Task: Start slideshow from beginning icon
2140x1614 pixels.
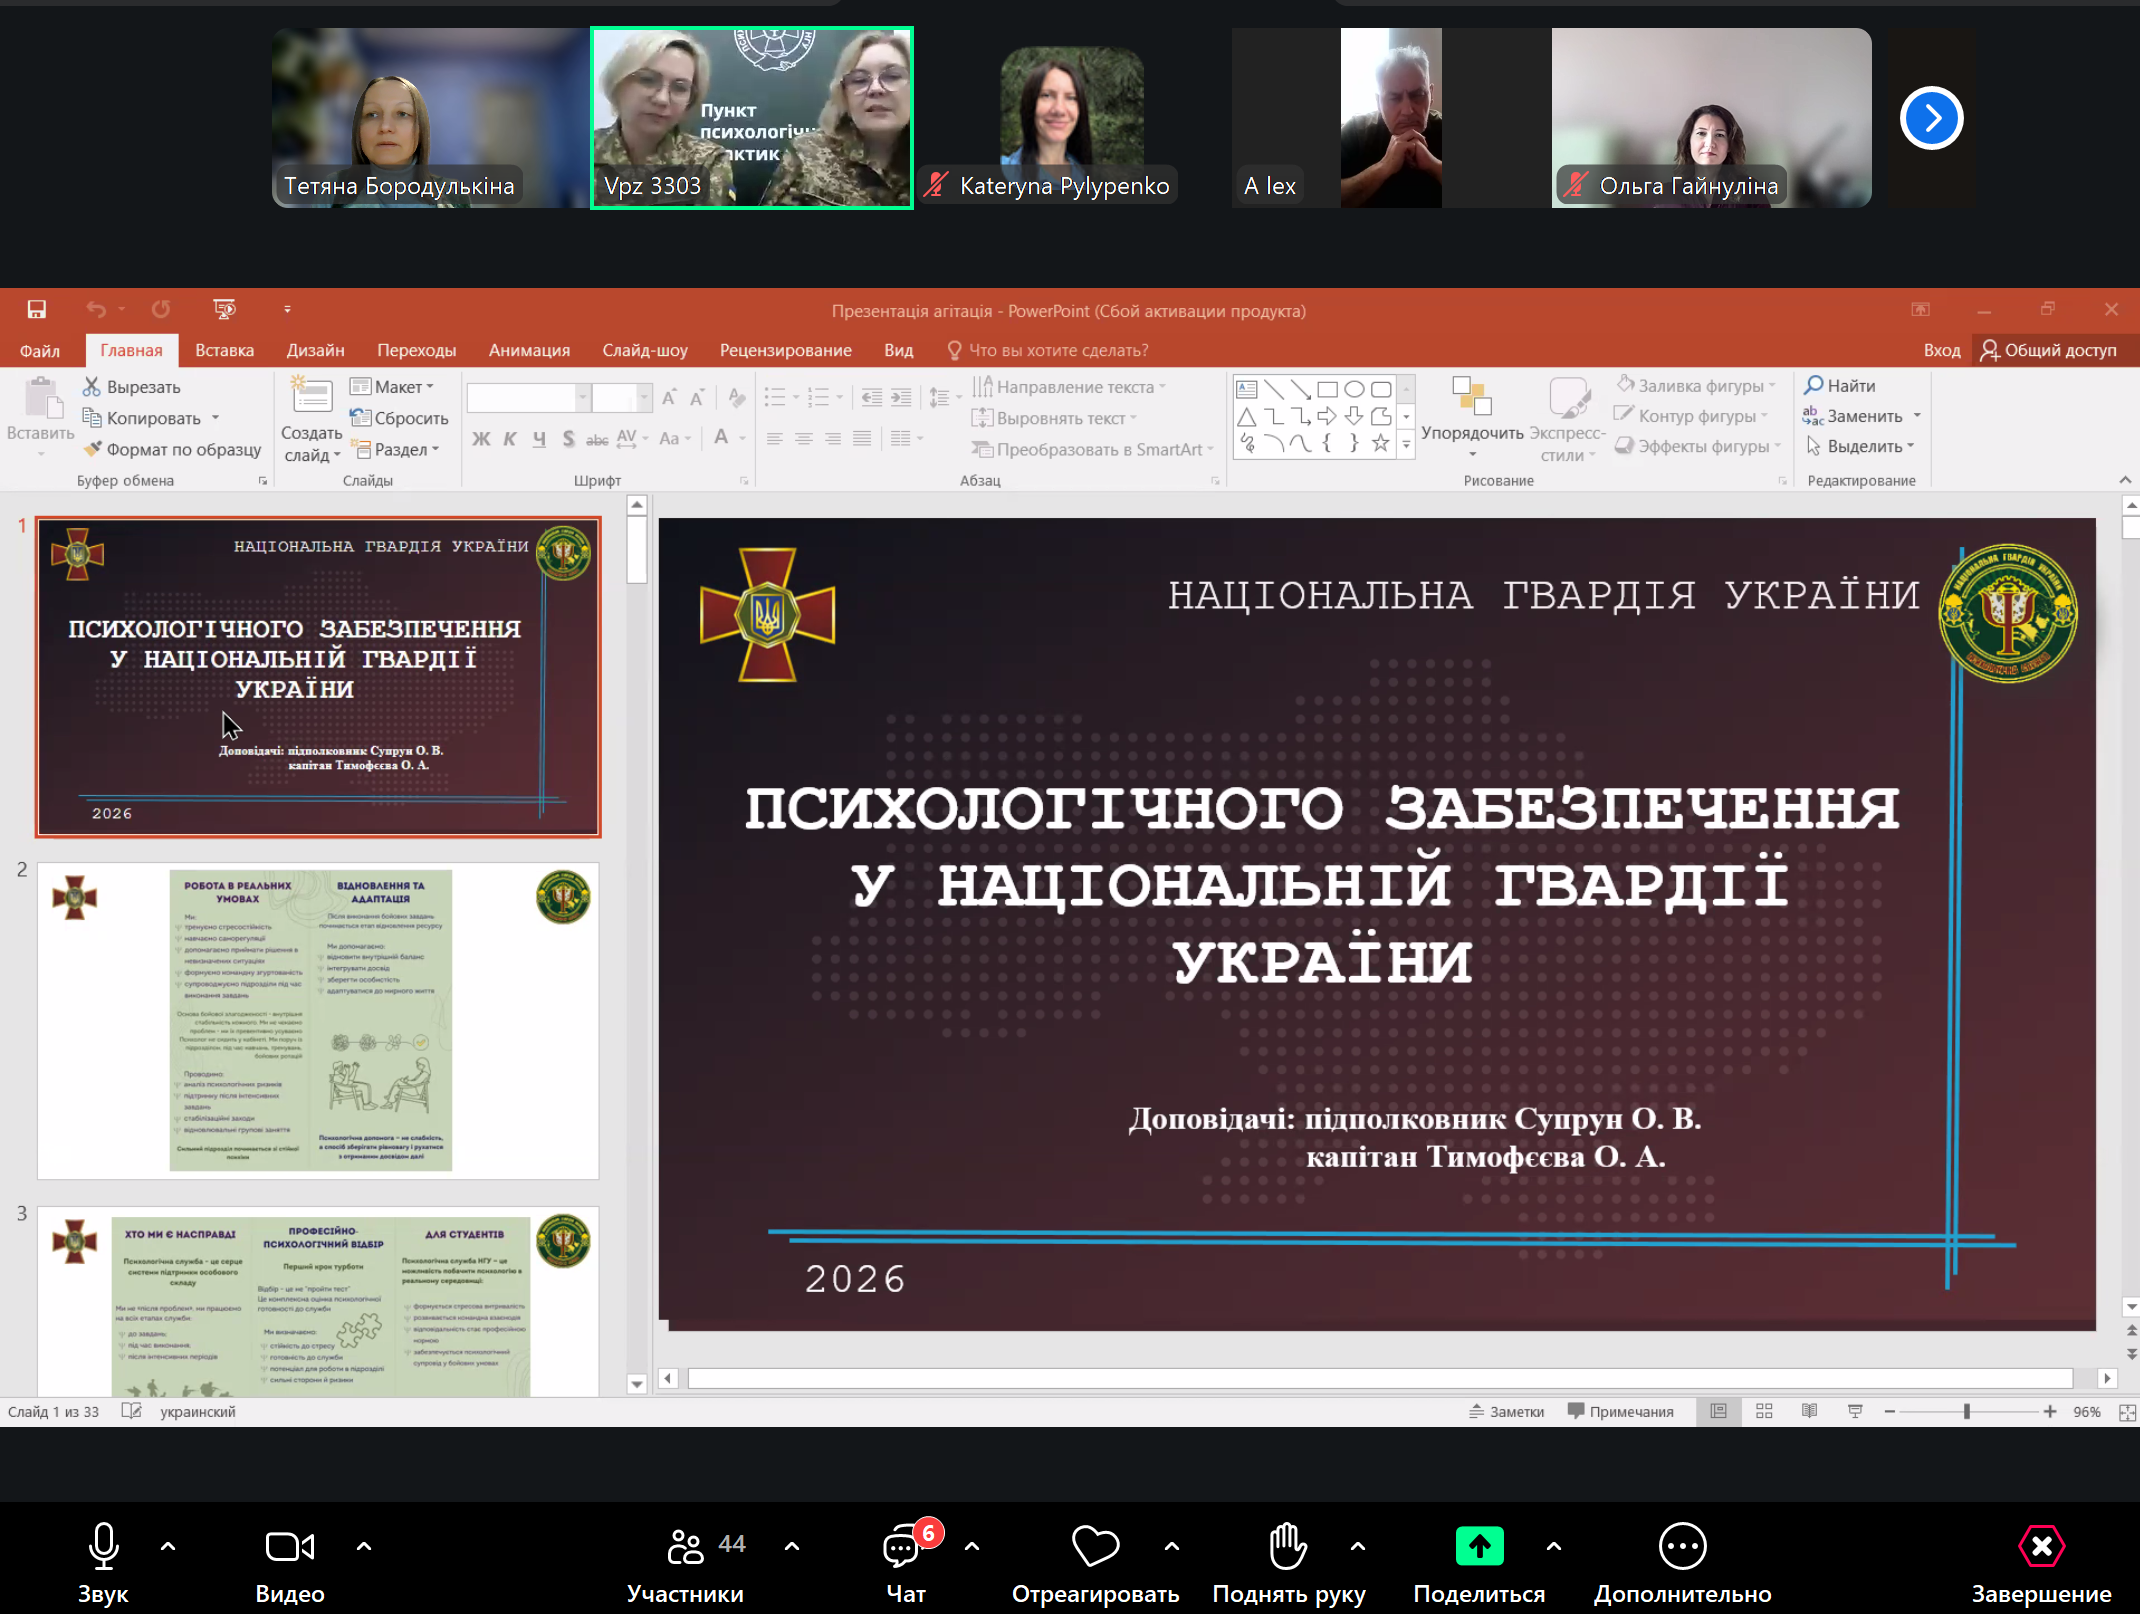Action: (x=224, y=310)
